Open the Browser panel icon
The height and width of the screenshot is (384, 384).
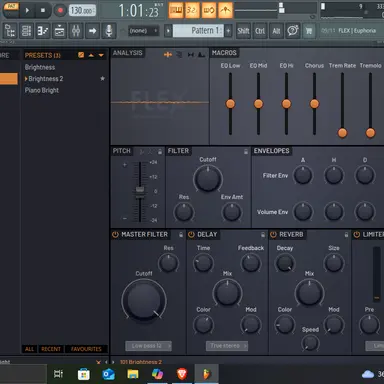coord(10,31)
